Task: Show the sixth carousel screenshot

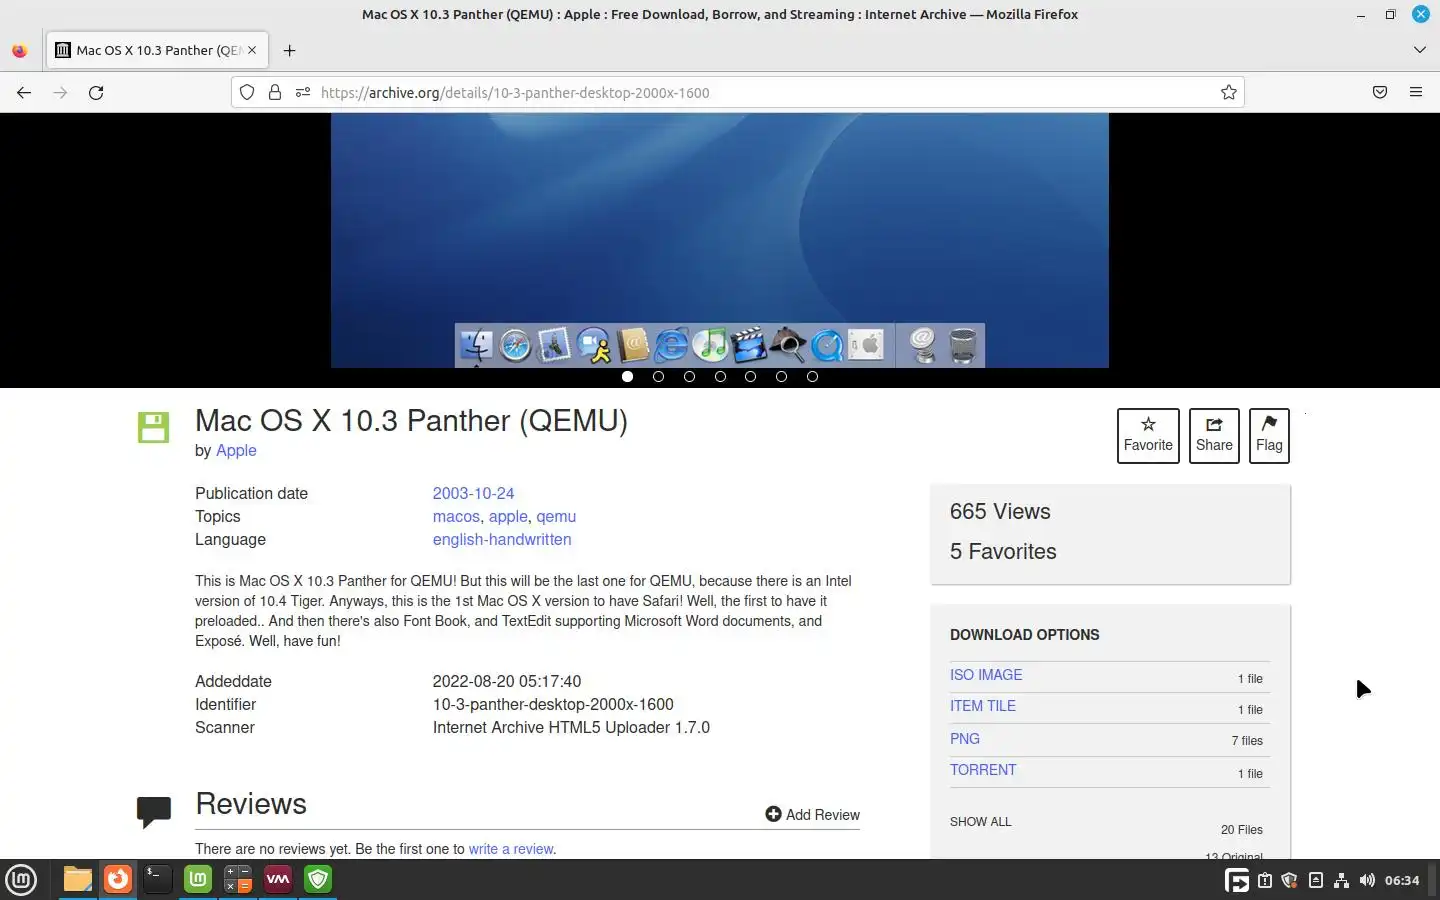Action: 781,377
